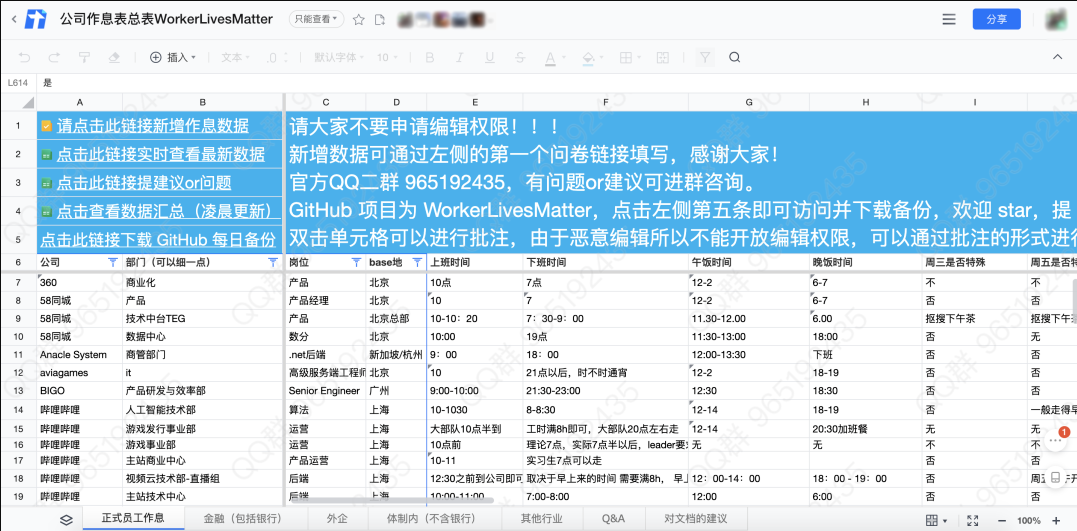
Task: Open link 点击此链接提建议or问题
Action: (x=144, y=183)
